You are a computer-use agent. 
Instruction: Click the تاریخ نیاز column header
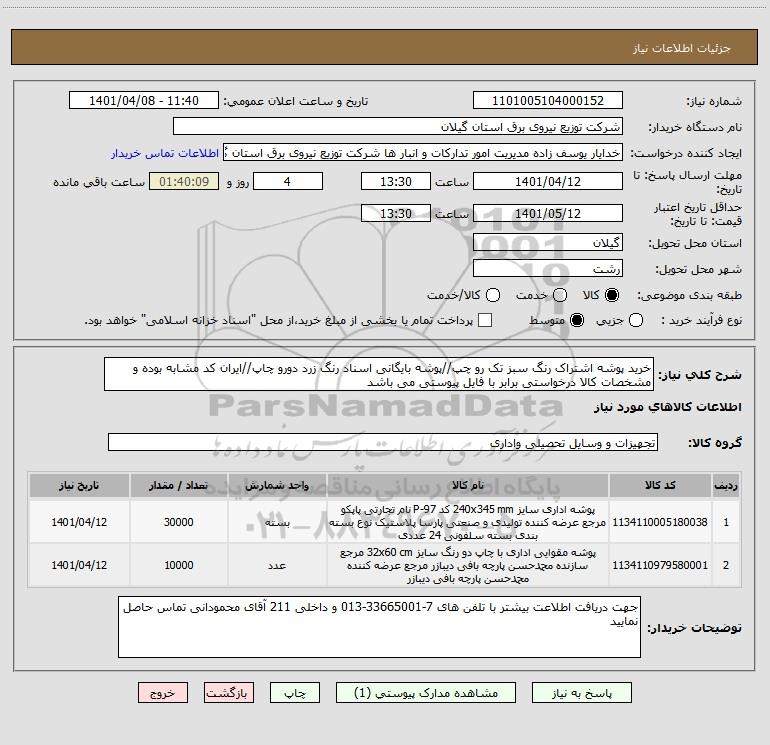pyautogui.click(x=79, y=485)
